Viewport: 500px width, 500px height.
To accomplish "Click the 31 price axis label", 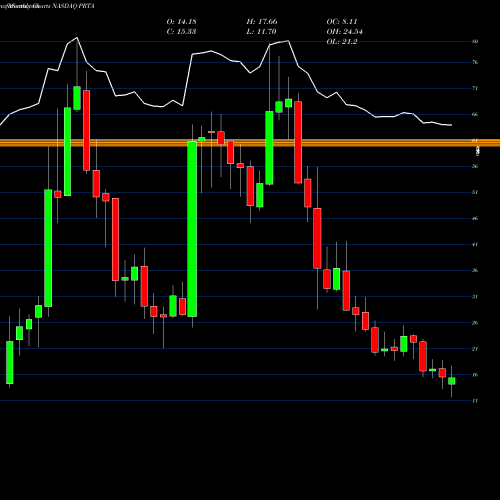I will (x=475, y=297).
